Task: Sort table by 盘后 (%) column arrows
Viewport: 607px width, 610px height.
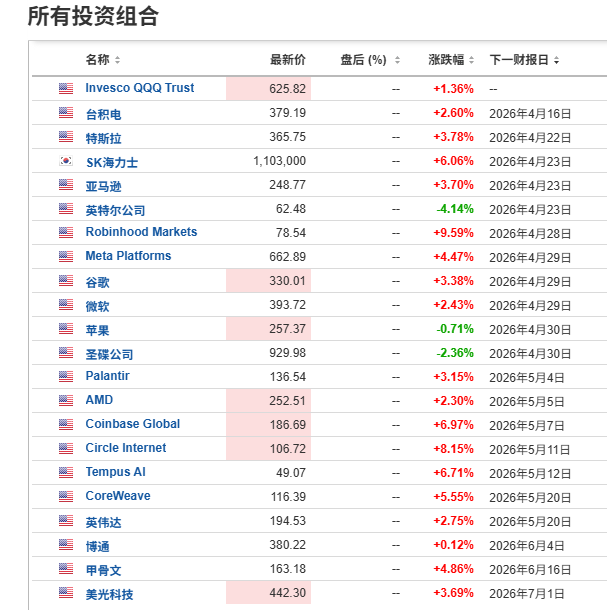Action: coord(397,60)
